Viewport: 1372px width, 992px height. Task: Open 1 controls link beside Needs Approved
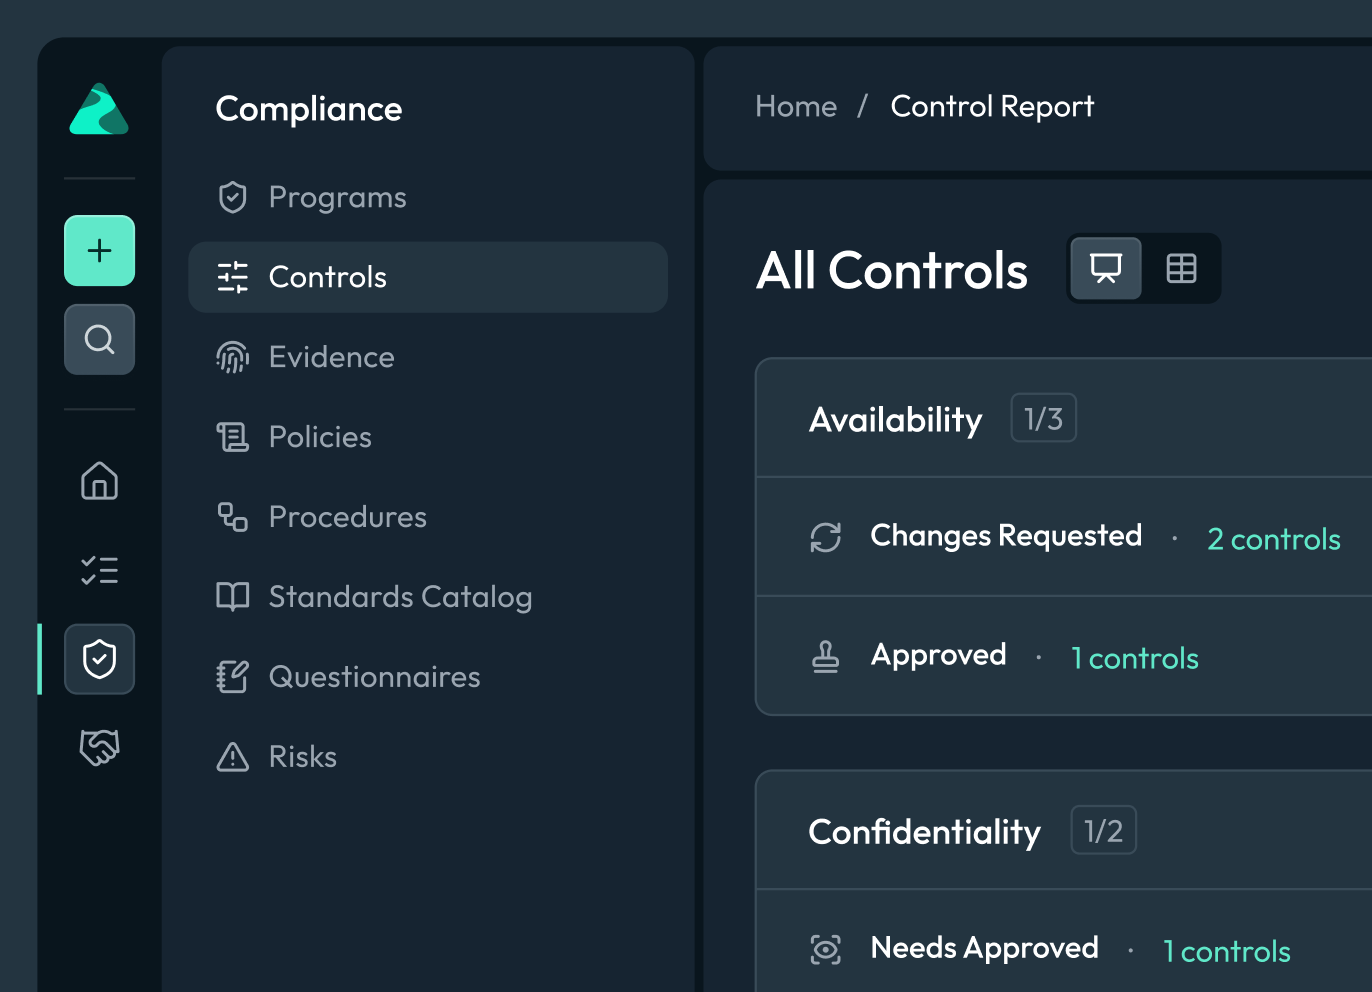pos(1227,951)
